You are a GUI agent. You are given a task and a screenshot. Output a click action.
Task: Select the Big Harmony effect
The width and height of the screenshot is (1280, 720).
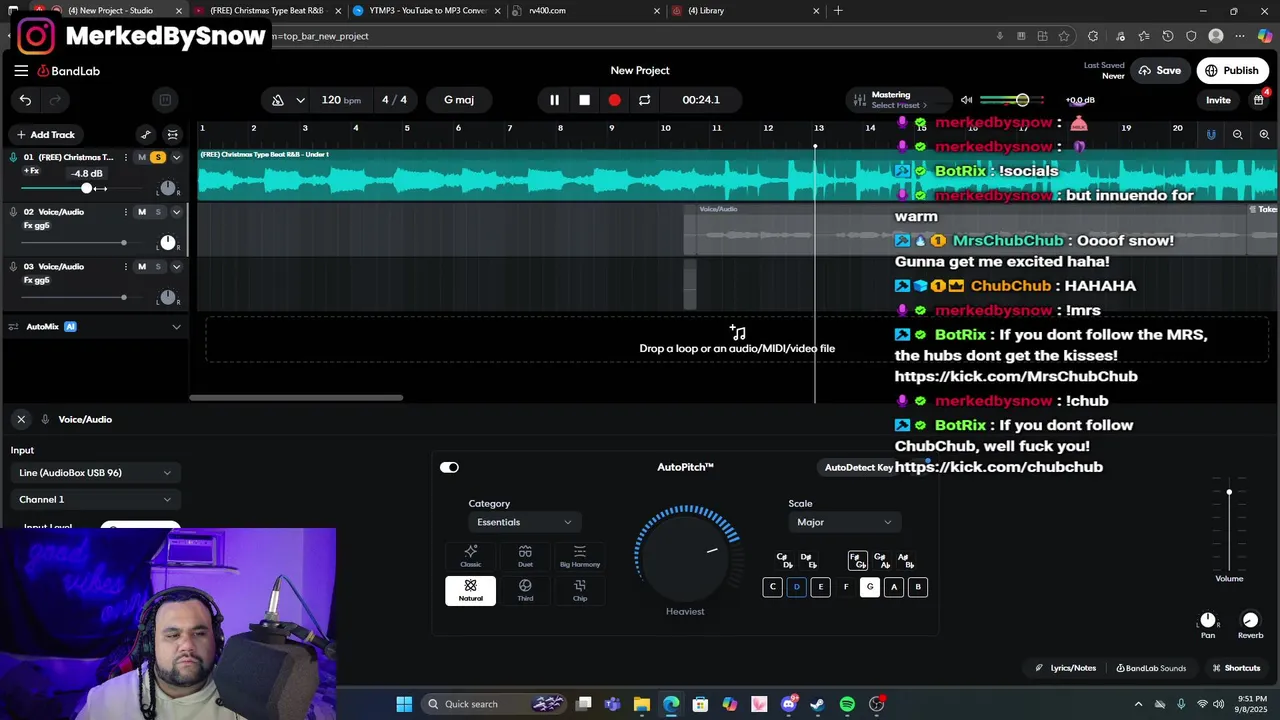pos(580,557)
